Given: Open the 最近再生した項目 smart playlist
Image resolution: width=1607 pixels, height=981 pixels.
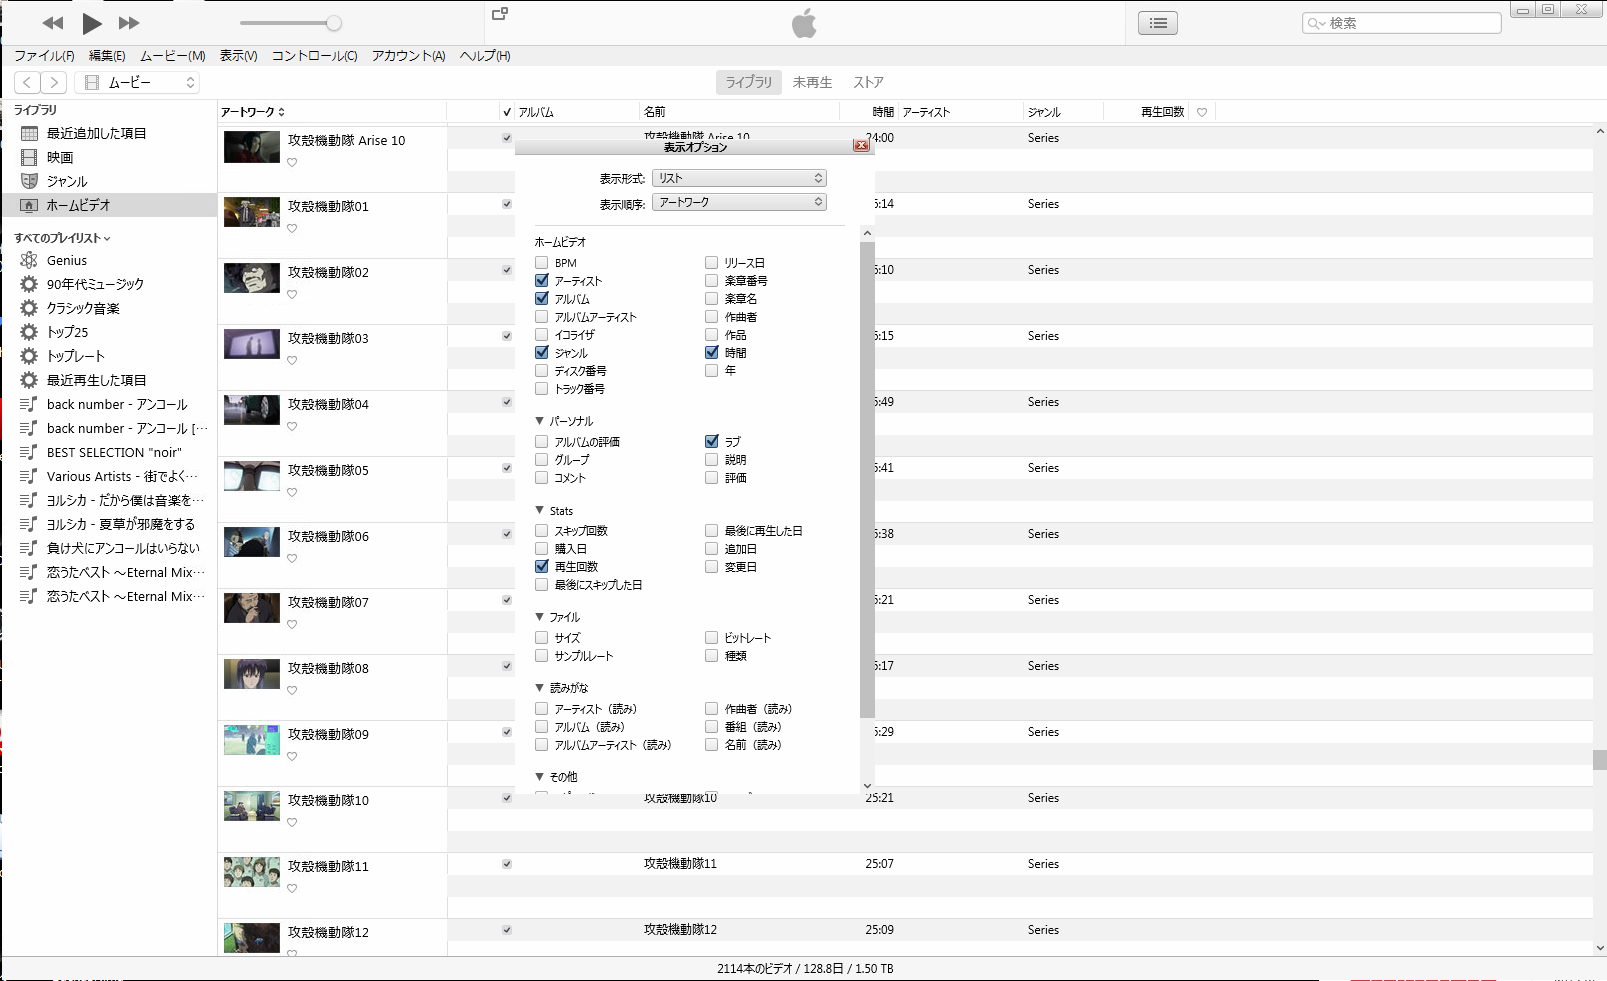Looking at the screenshot, I should click(x=108, y=380).
